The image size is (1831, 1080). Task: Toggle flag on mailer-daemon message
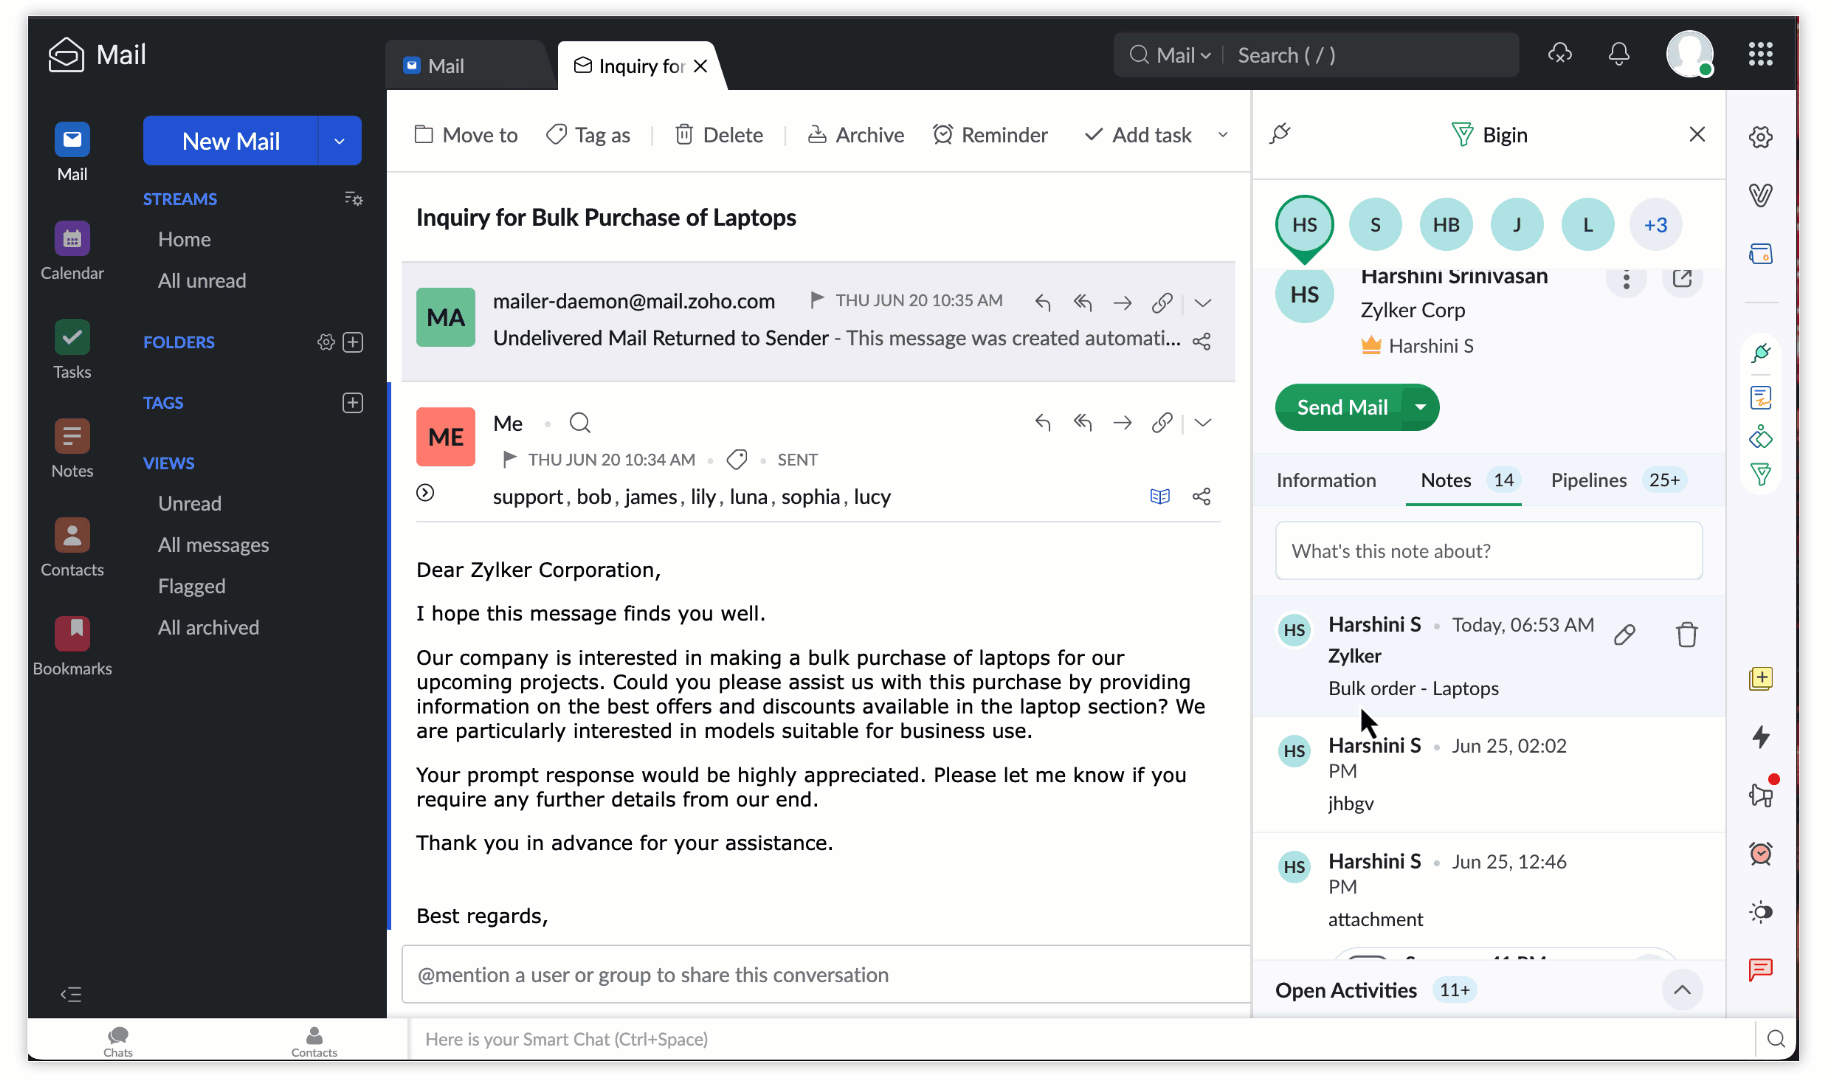click(817, 299)
